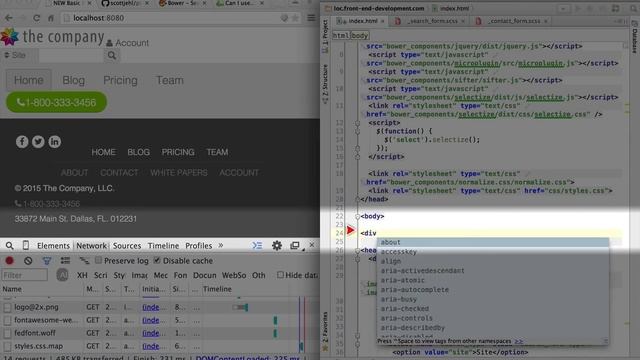Switch to _search_form.scss editor tab
The image size is (640, 360).
[429, 21]
